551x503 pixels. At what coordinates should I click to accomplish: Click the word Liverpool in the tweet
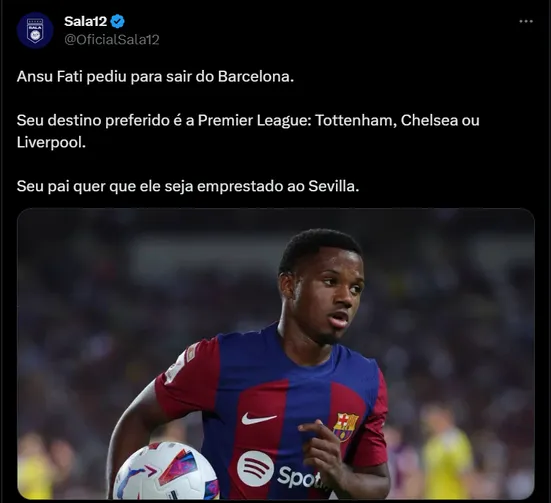(x=51, y=142)
